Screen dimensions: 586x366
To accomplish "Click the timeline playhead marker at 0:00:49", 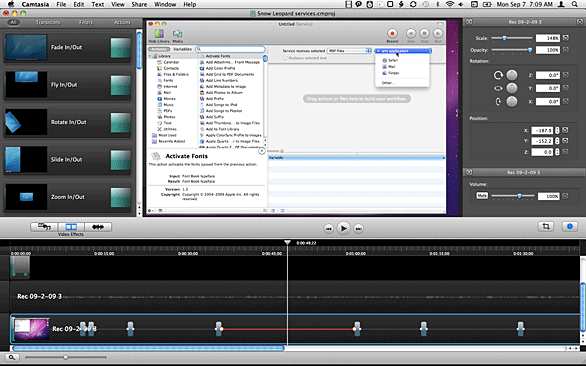I will (x=287, y=243).
